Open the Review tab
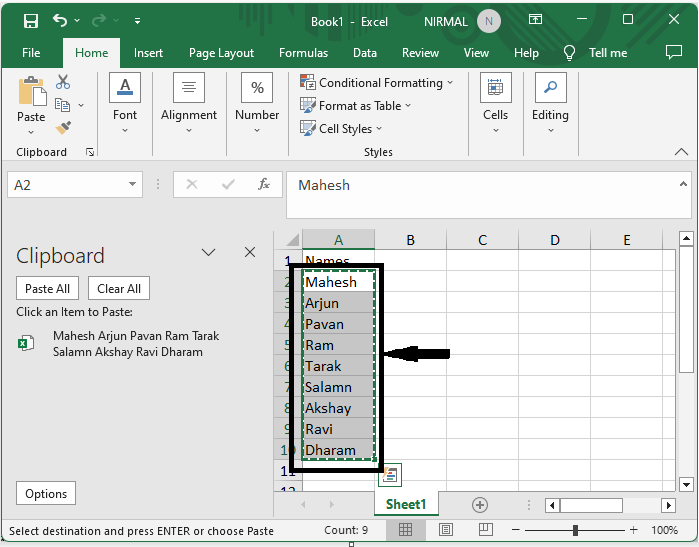The image size is (699, 547). (x=420, y=53)
